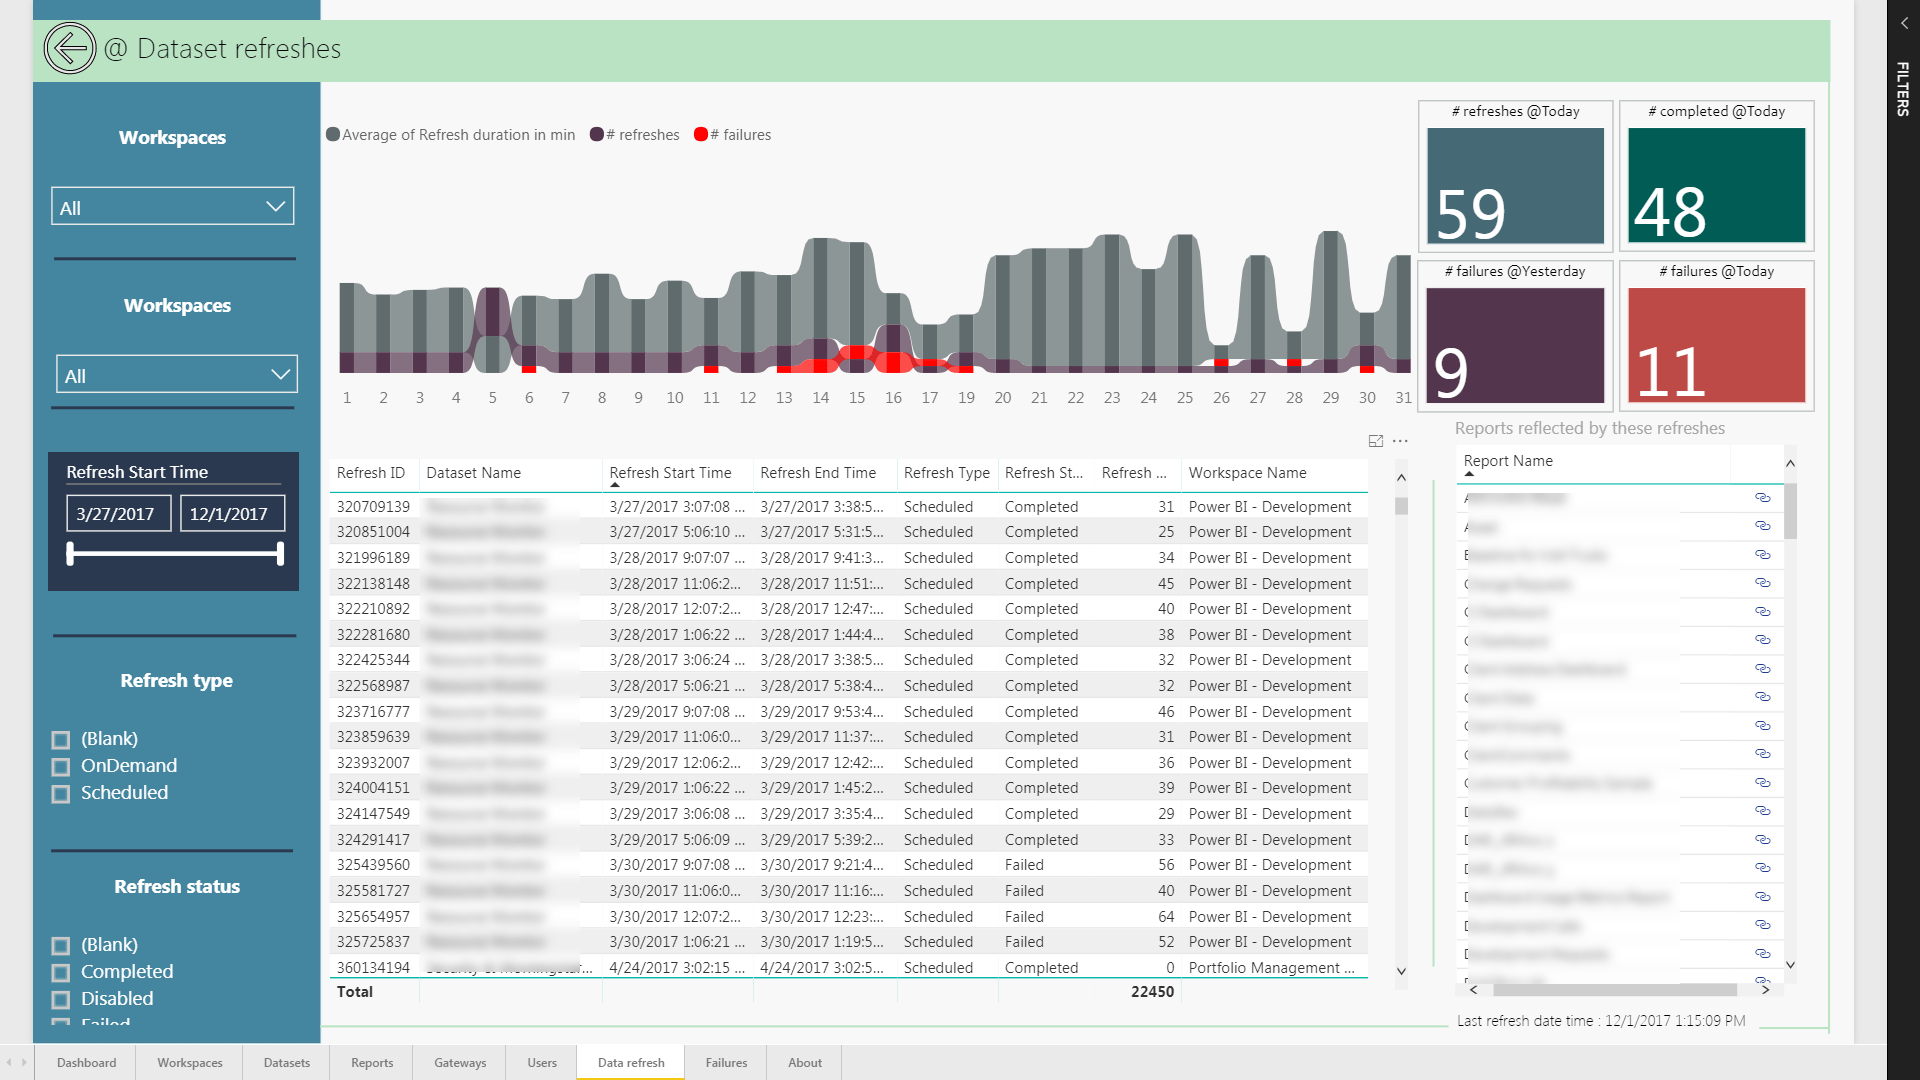Switch to the Gateways tab

pos(460,1063)
